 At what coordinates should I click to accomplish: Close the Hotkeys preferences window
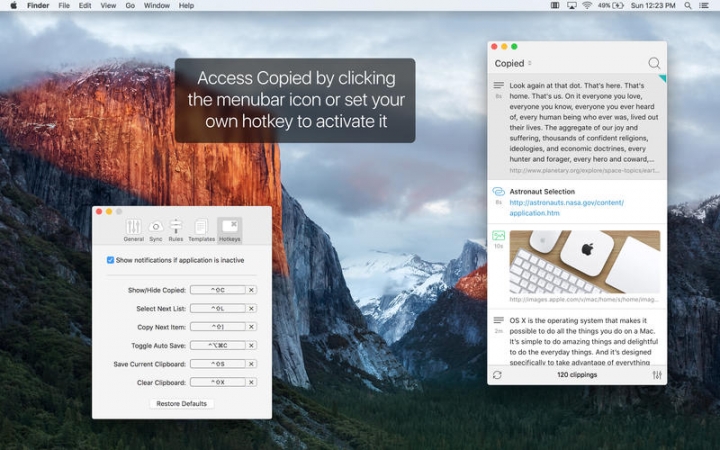click(x=99, y=211)
